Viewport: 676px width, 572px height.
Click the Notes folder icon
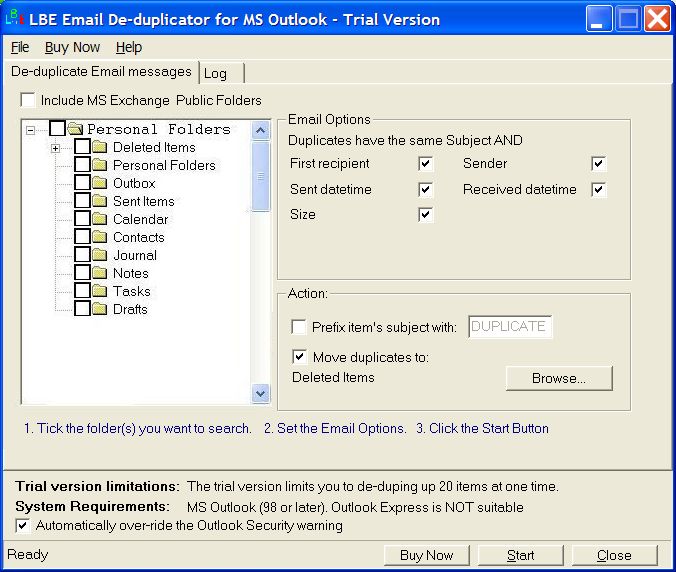pos(100,273)
